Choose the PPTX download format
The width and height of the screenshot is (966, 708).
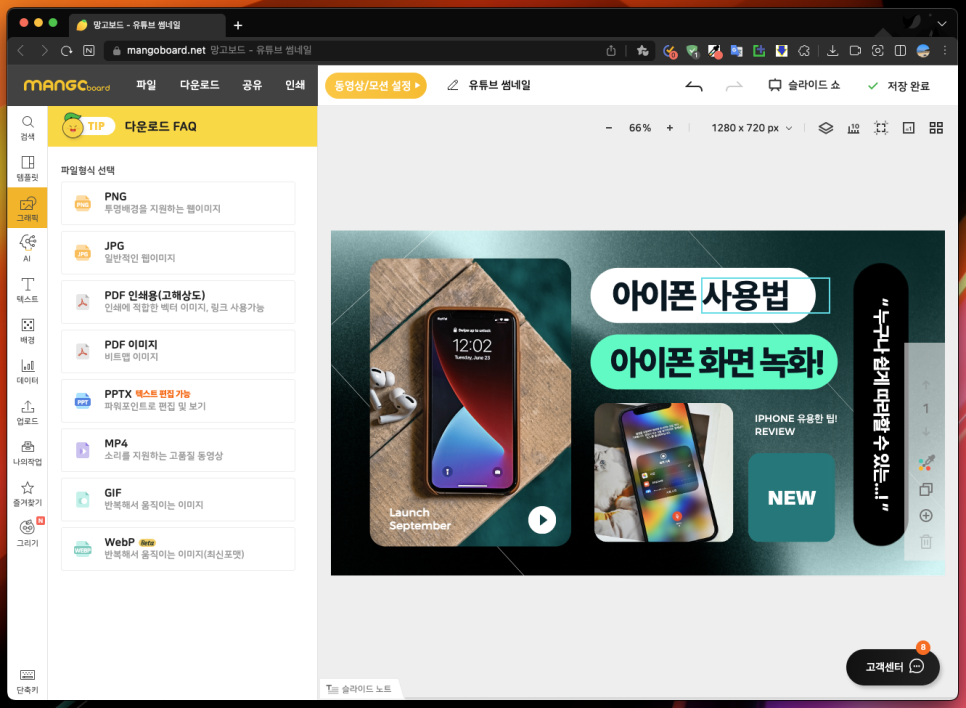point(178,400)
